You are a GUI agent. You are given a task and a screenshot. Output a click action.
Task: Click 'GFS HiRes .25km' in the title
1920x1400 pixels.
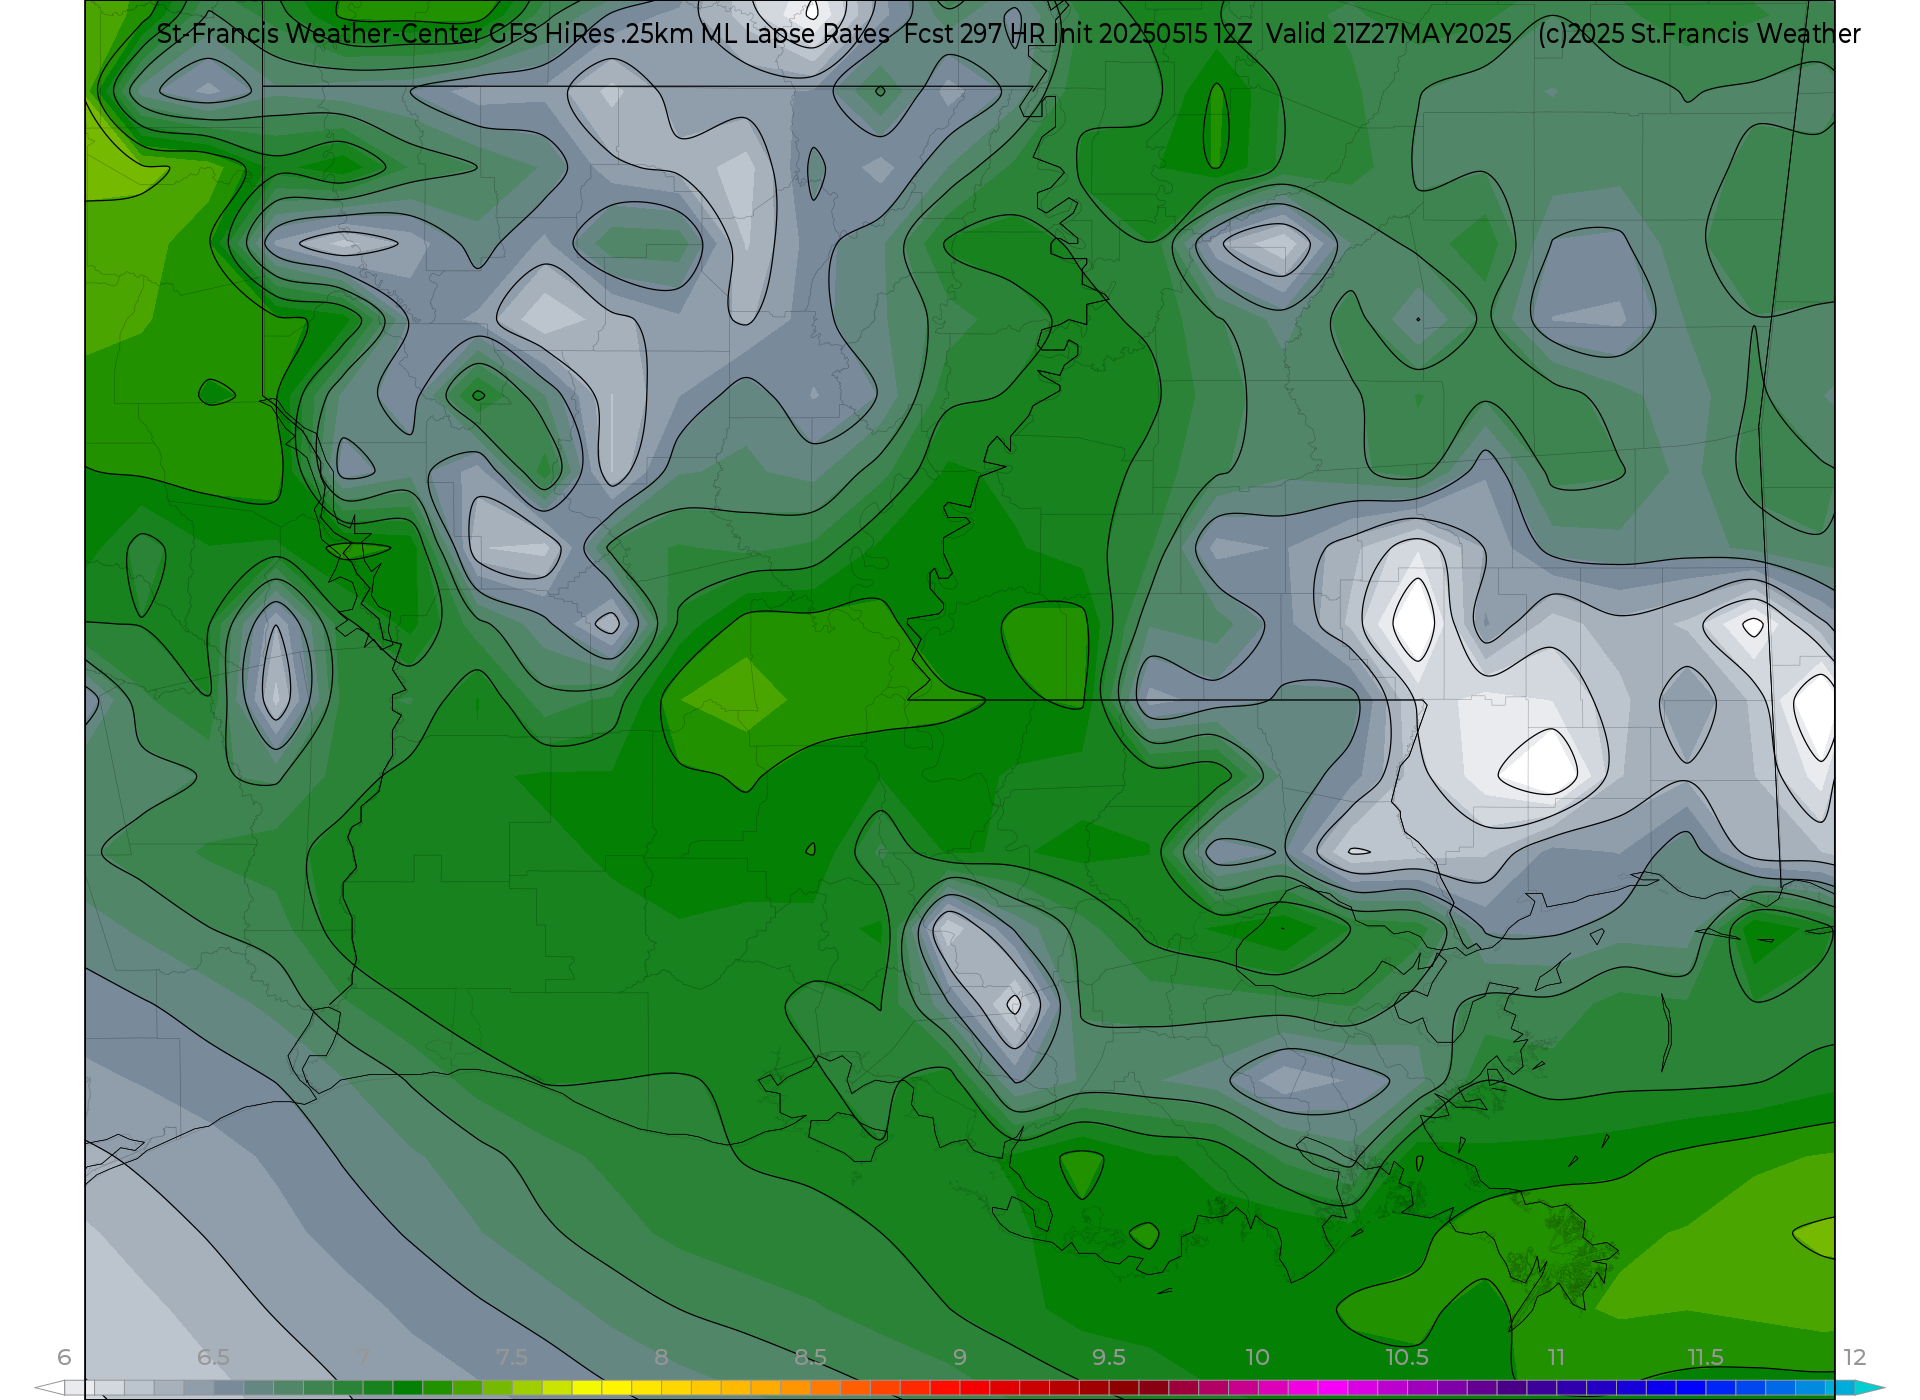click(x=591, y=34)
